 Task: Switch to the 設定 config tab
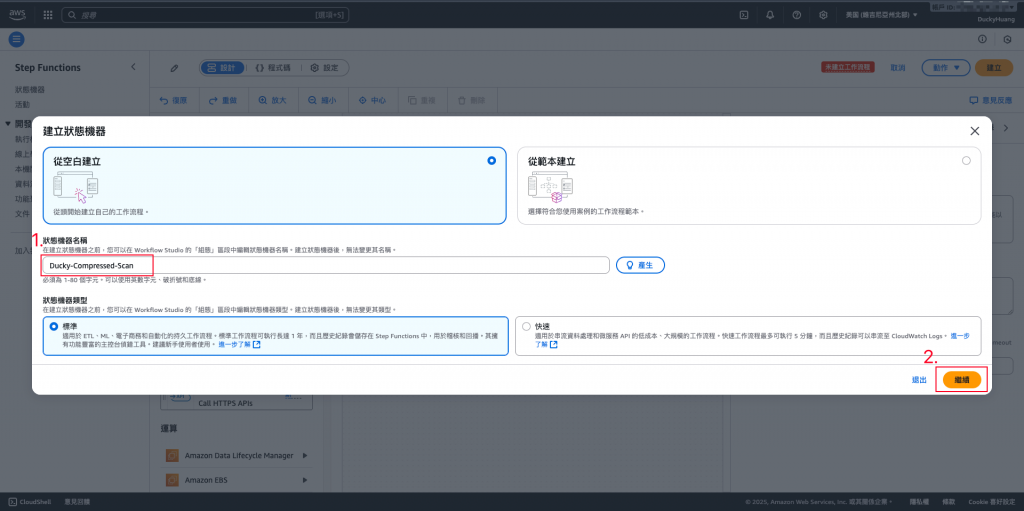point(325,68)
